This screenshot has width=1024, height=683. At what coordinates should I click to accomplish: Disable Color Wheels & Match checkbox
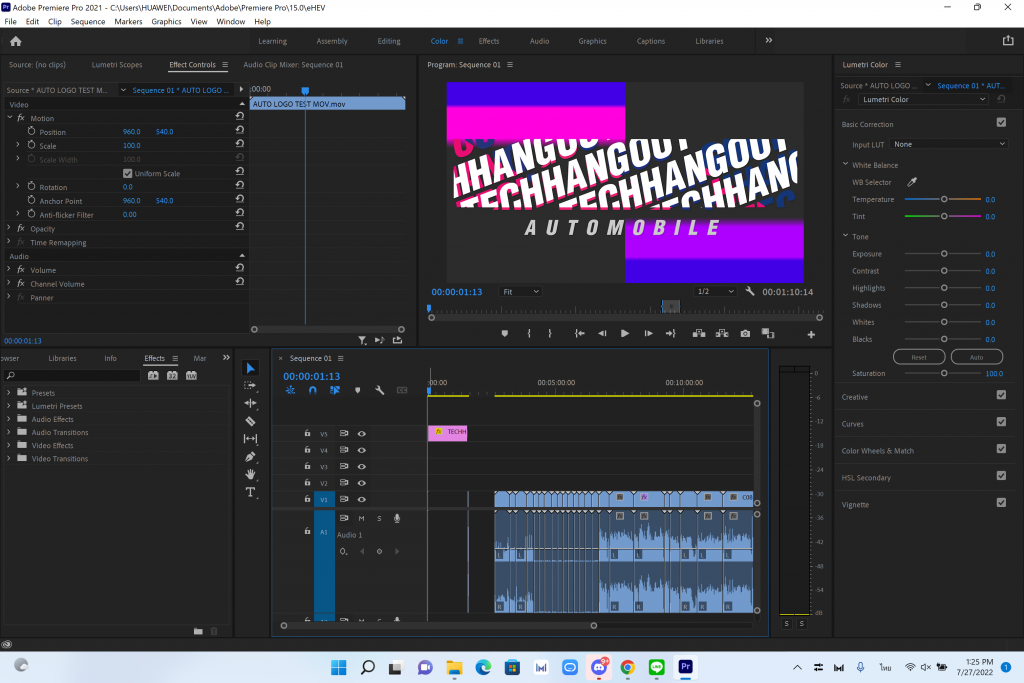[x=1001, y=449]
